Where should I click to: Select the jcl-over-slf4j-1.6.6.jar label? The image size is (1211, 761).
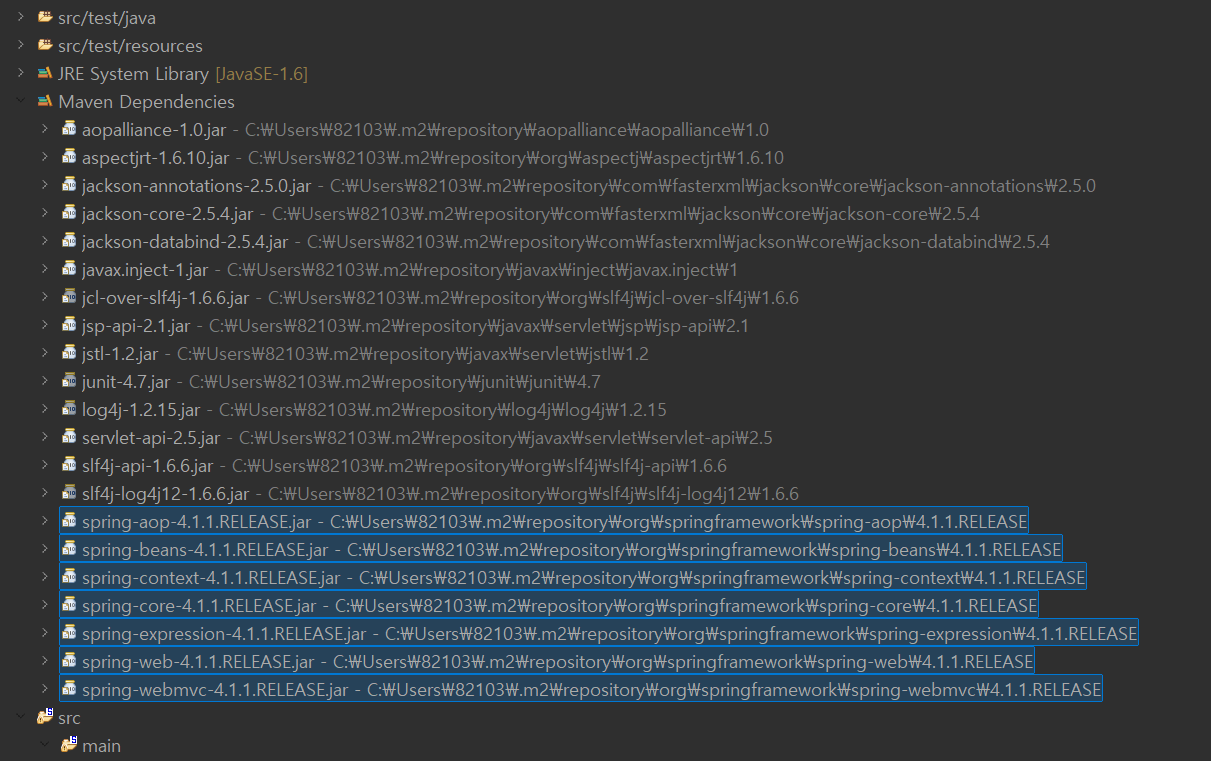click(x=166, y=298)
